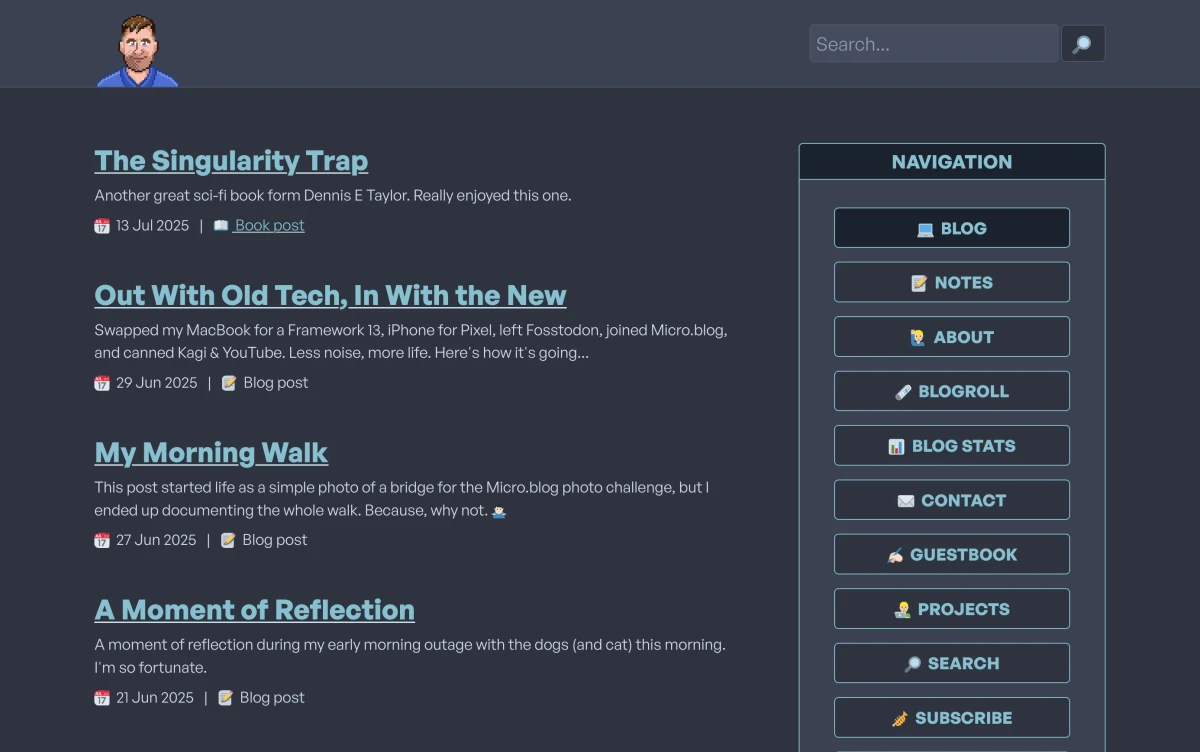This screenshot has width=1200, height=752.
Task: View the Blog Stats page
Action: pyautogui.click(x=951, y=446)
